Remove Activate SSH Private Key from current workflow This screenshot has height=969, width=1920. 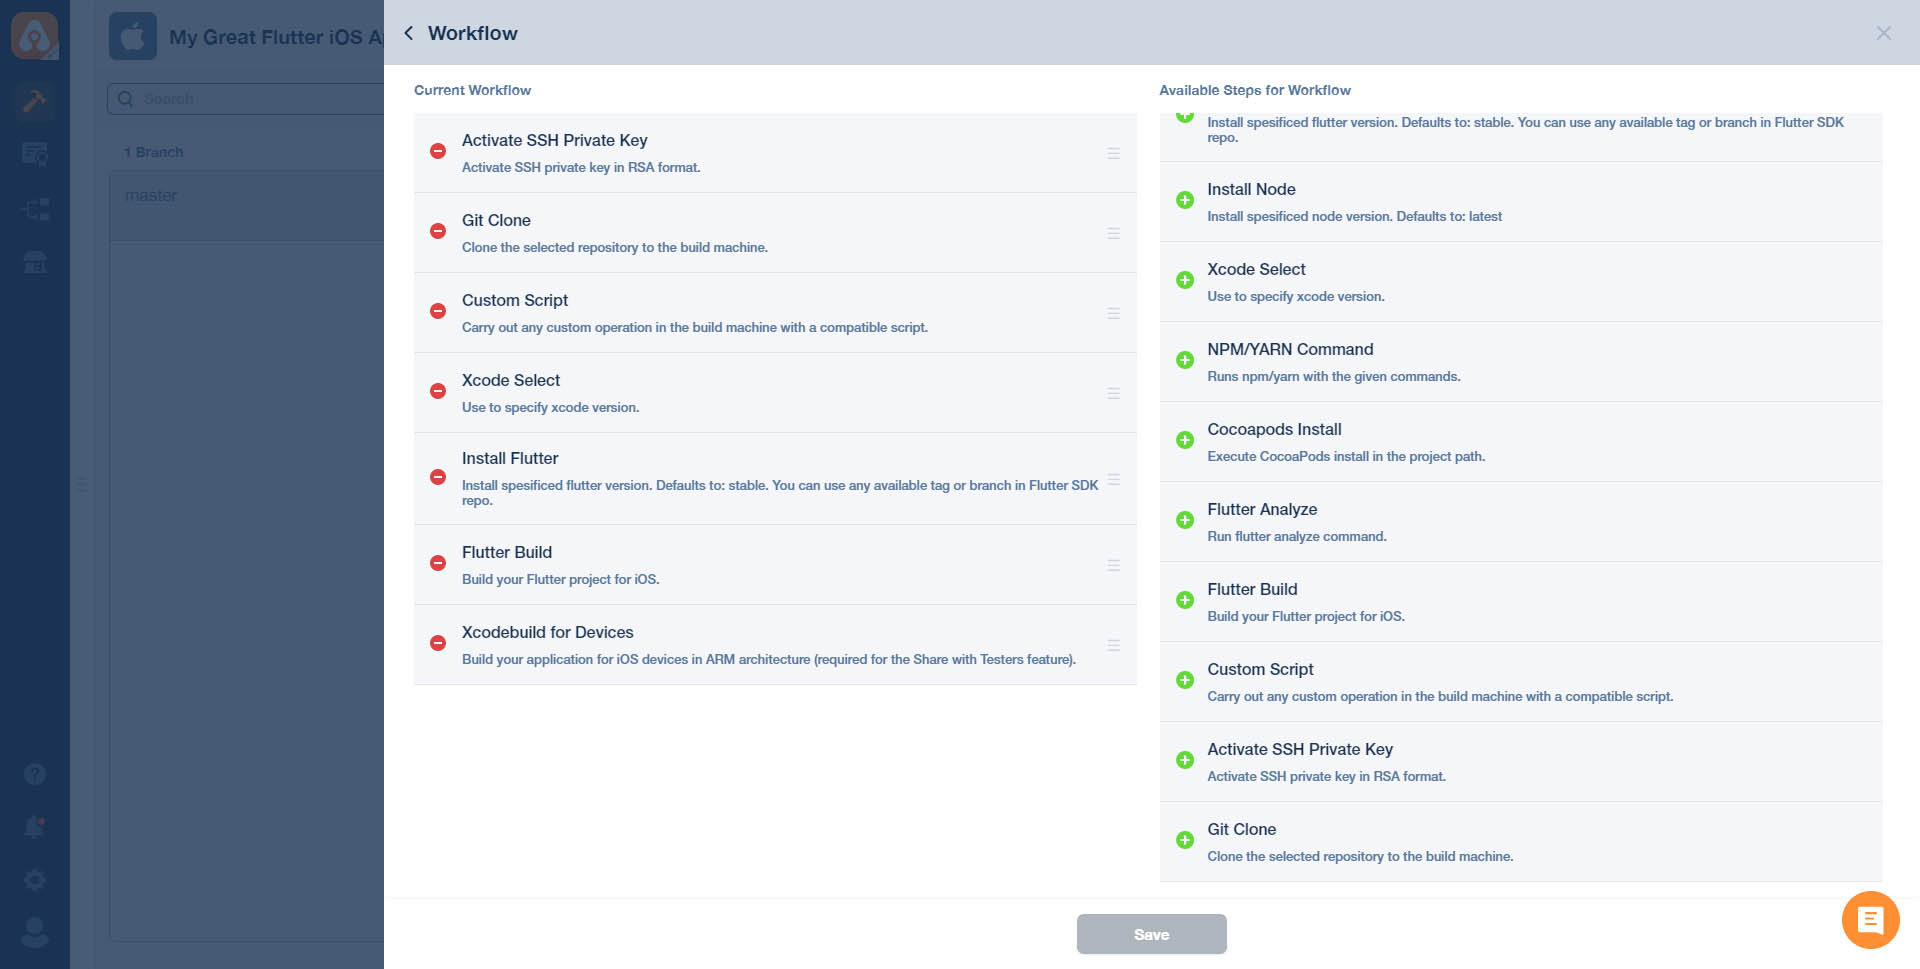437,151
